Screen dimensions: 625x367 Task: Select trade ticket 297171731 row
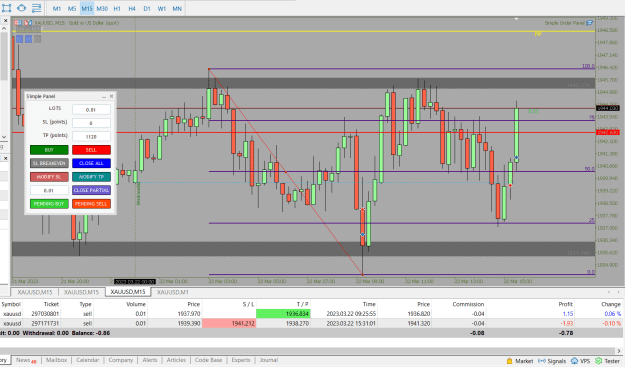[311, 323]
